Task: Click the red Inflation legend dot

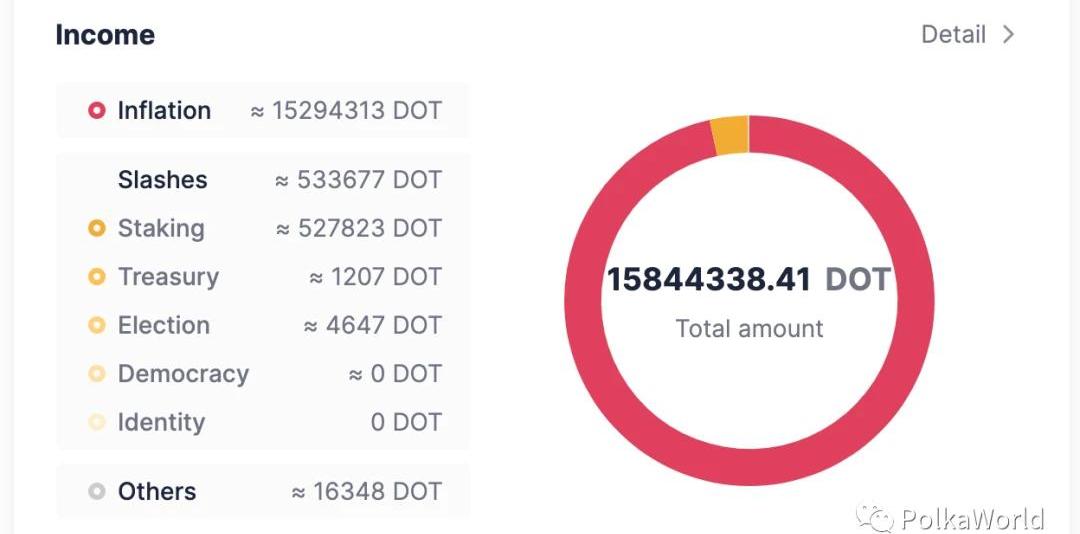Action: 97,110
